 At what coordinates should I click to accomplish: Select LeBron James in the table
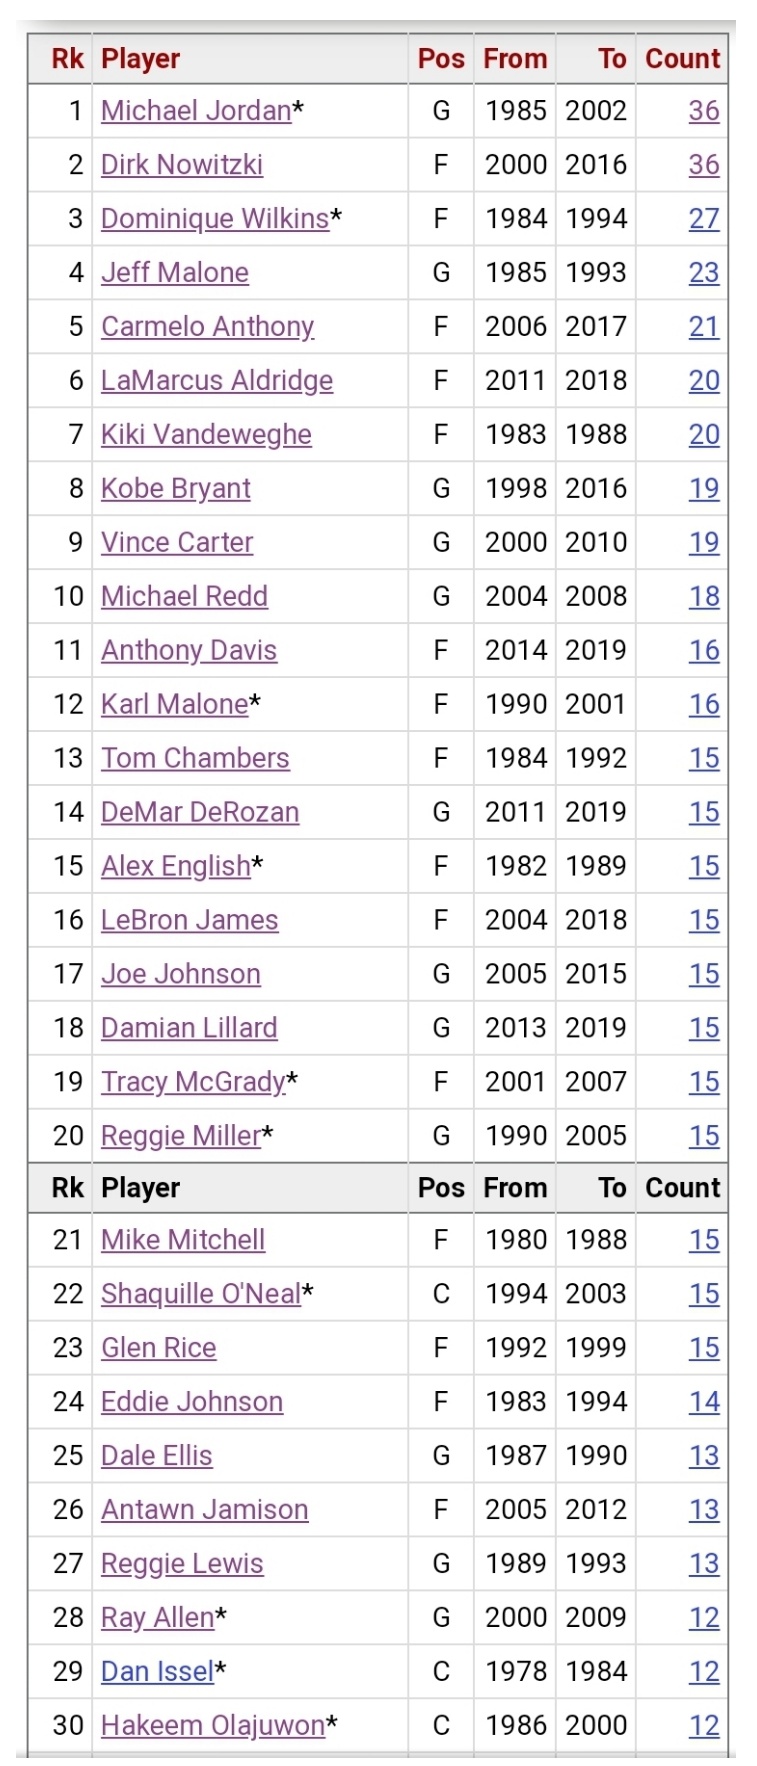[189, 921]
